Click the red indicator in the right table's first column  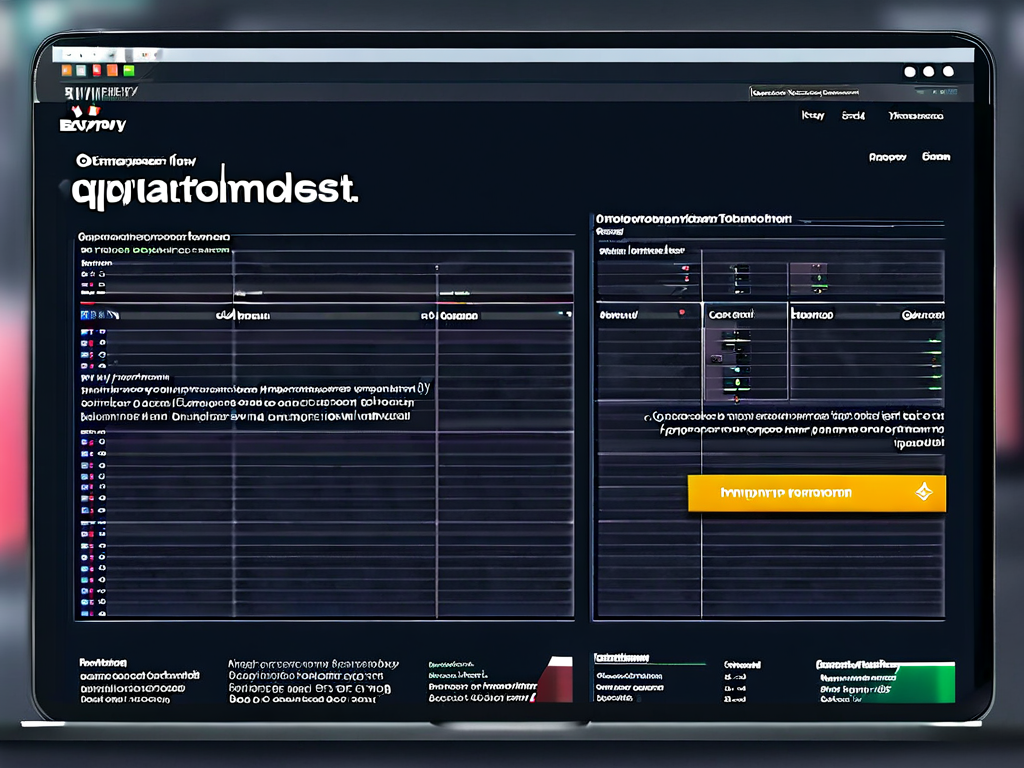click(x=682, y=313)
